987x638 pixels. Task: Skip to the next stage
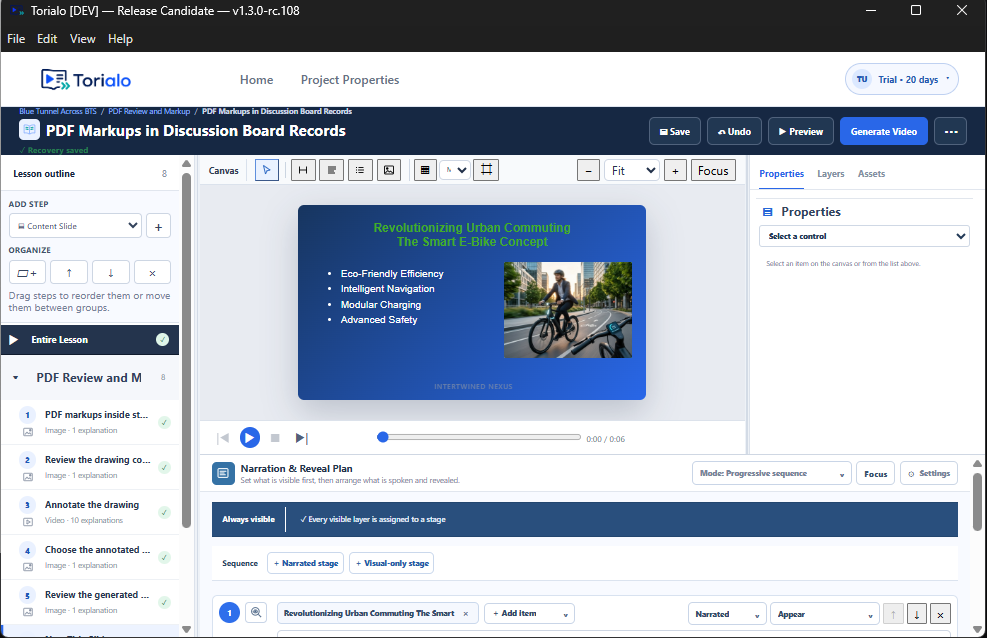click(302, 438)
